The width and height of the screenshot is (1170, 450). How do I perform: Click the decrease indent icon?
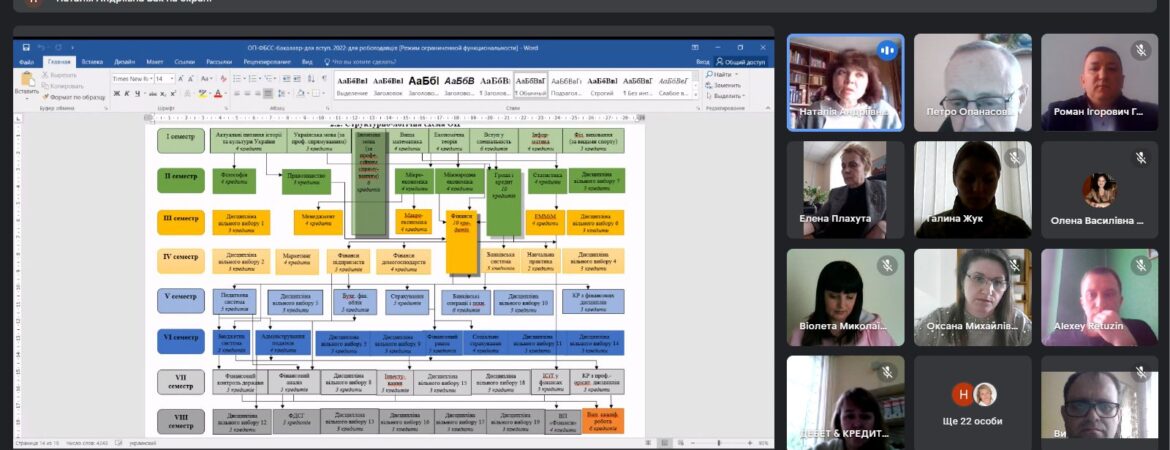coord(286,79)
